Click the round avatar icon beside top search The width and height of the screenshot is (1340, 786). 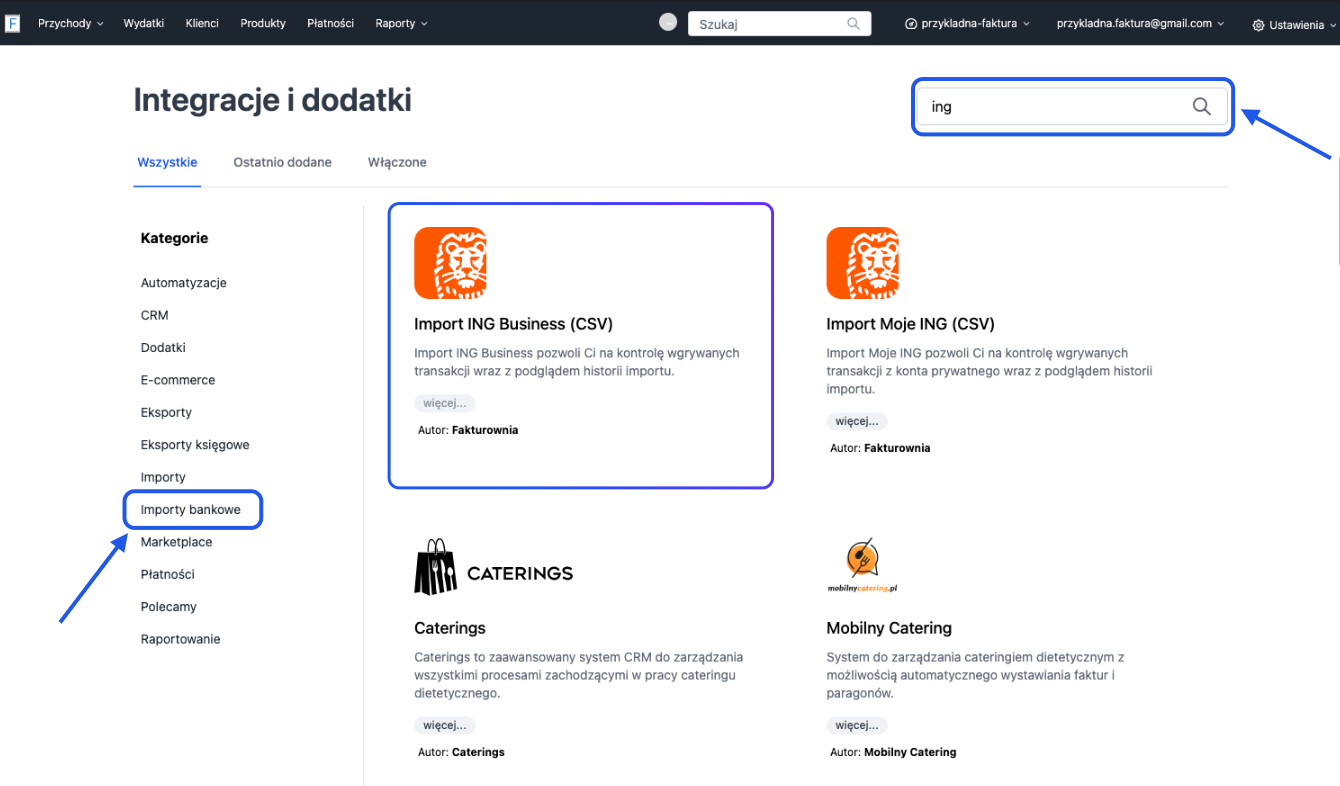tap(668, 23)
